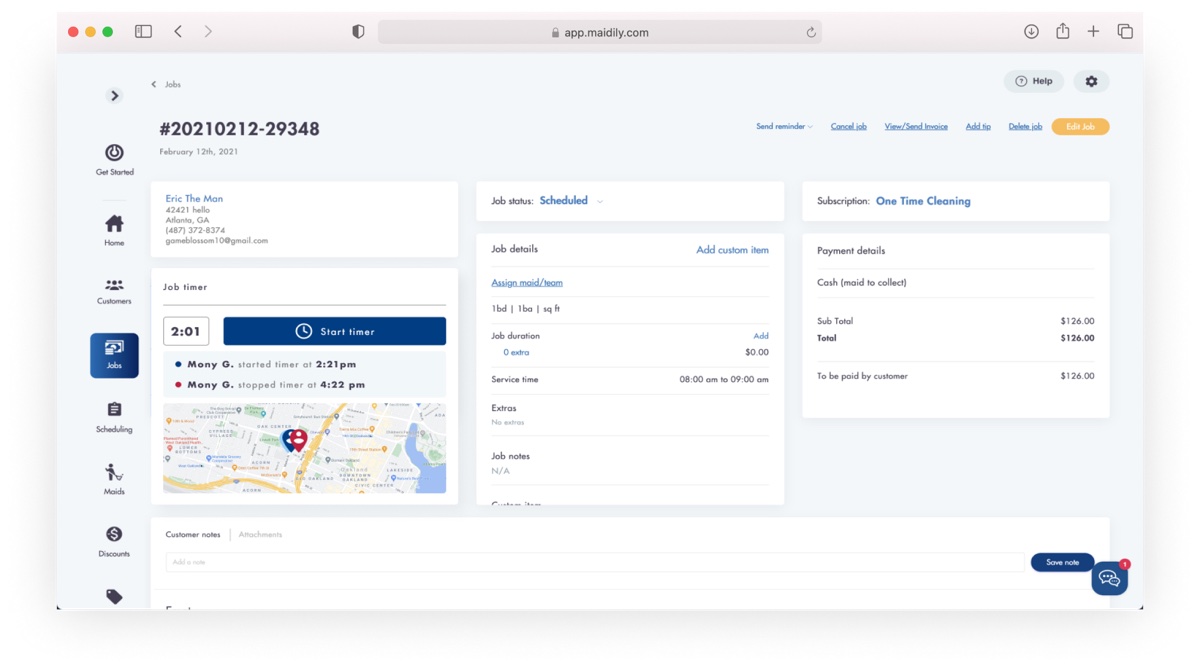Click the Safari share icon
Image resolution: width=1200 pixels, height=671 pixels.
[1062, 32]
